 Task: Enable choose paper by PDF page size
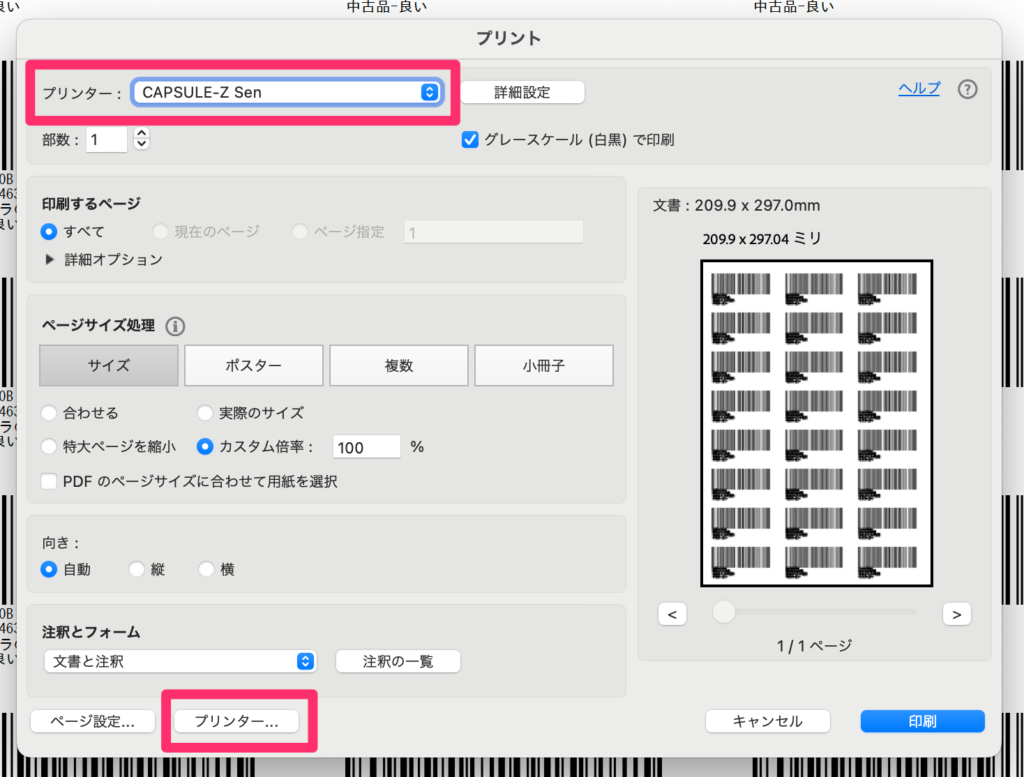coord(49,481)
